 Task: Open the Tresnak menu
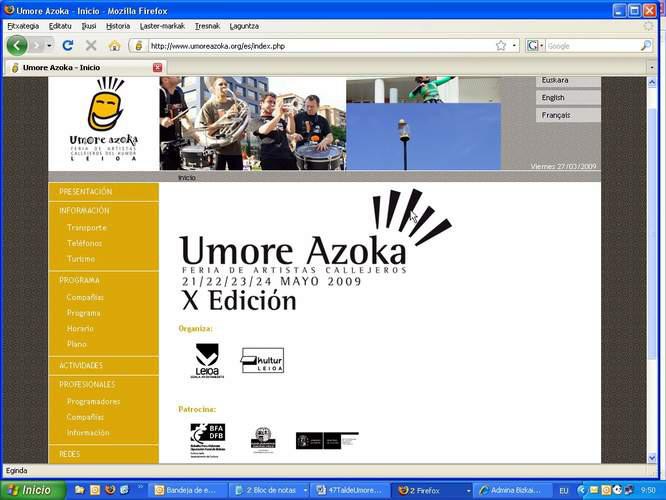(x=207, y=26)
